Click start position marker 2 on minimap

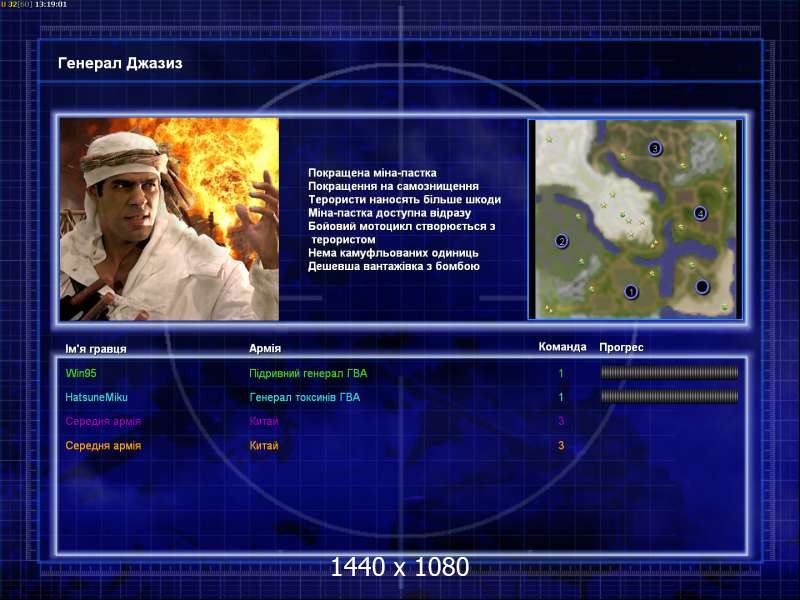click(x=562, y=241)
